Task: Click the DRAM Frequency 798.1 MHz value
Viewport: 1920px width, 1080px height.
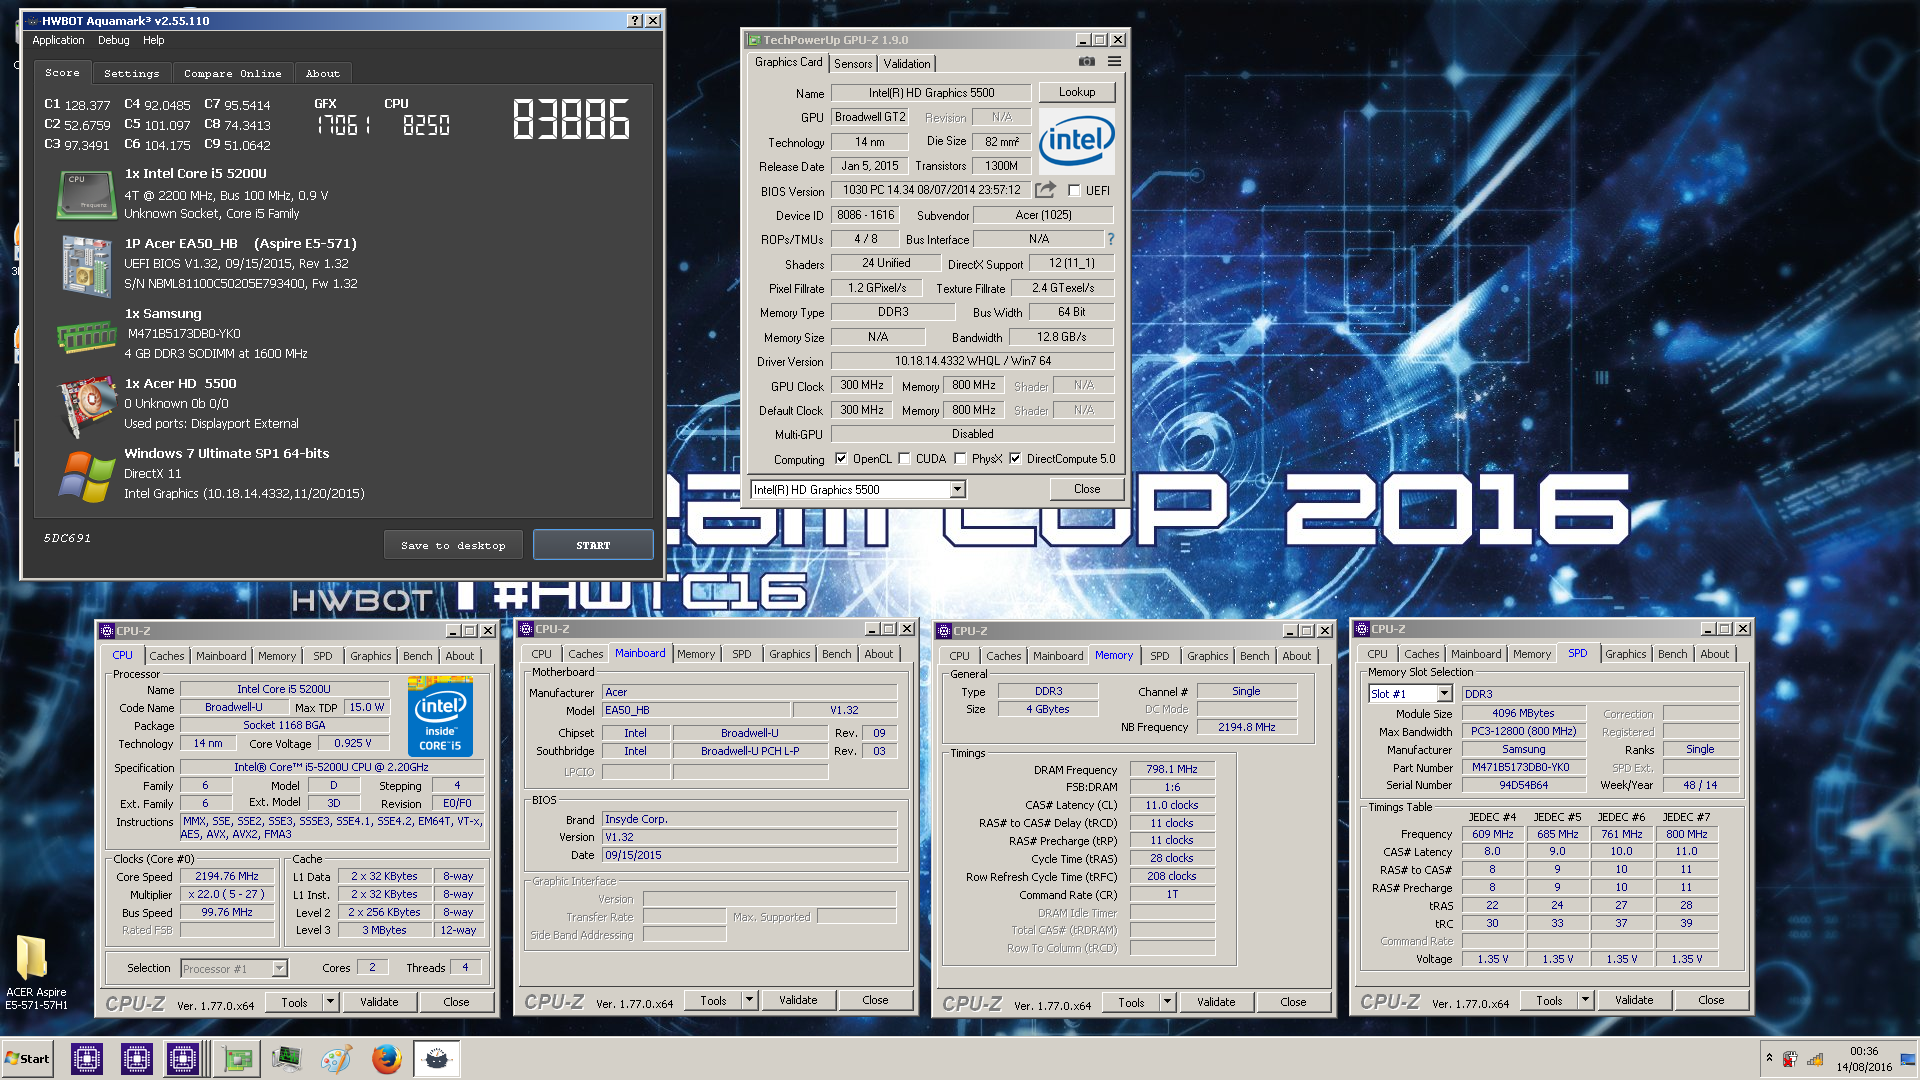Action: (1172, 769)
